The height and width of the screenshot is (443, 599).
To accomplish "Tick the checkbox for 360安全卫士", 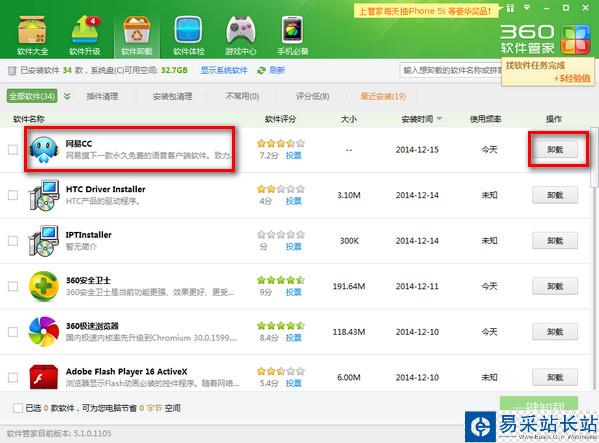I will coord(13,286).
